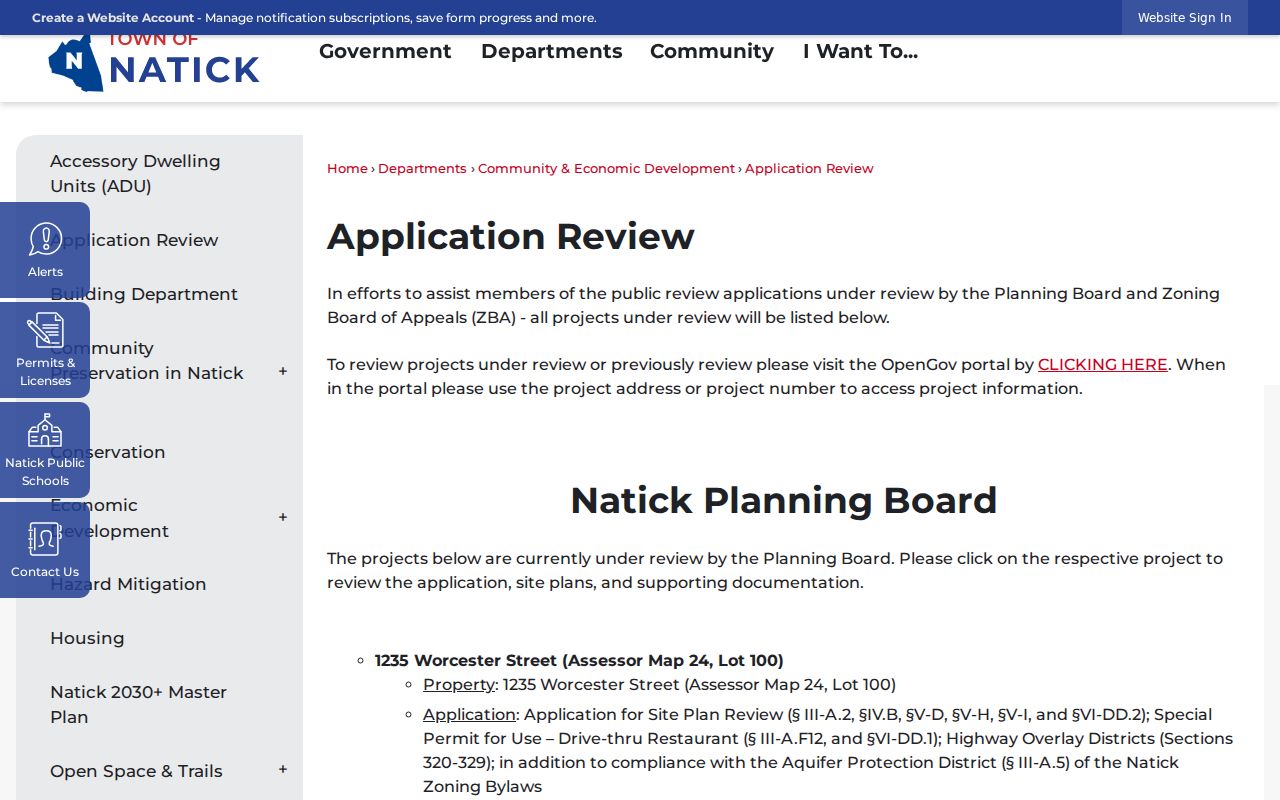The image size is (1280, 800).
Task: Open the Government menu
Action: pyautogui.click(x=385, y=51)
